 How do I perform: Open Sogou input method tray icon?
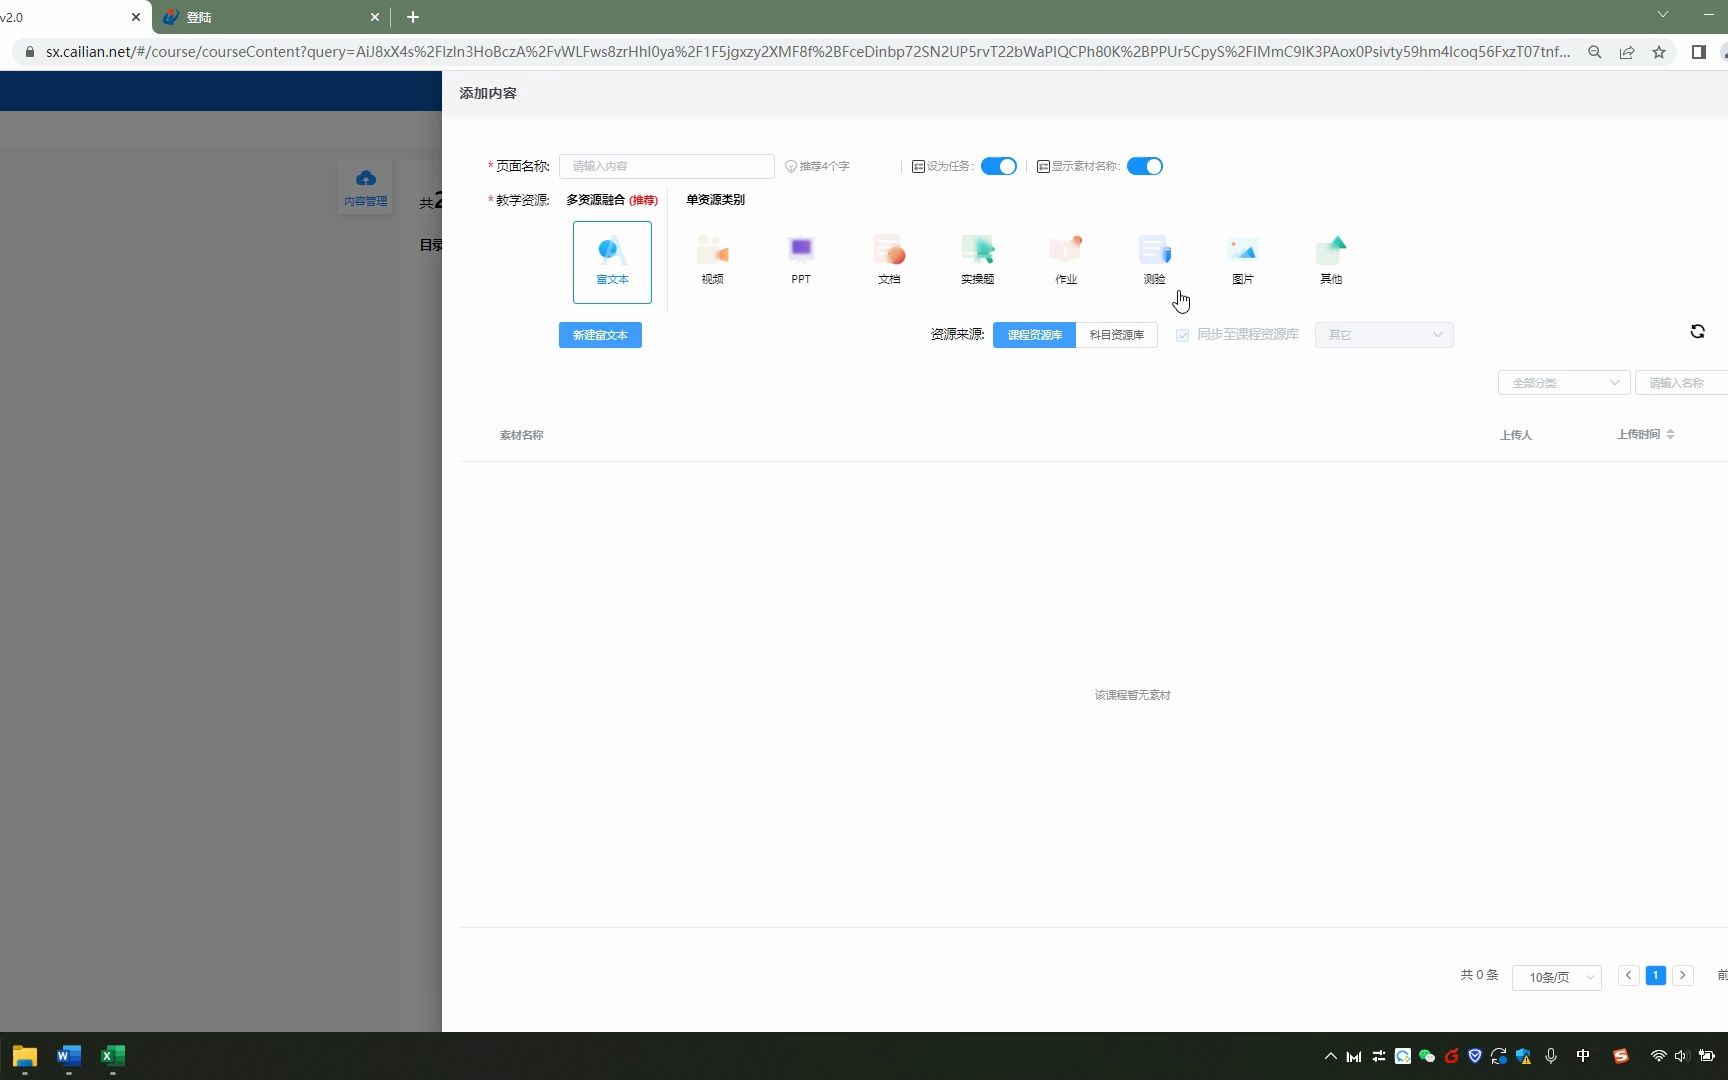[x=1621, y=1056]
